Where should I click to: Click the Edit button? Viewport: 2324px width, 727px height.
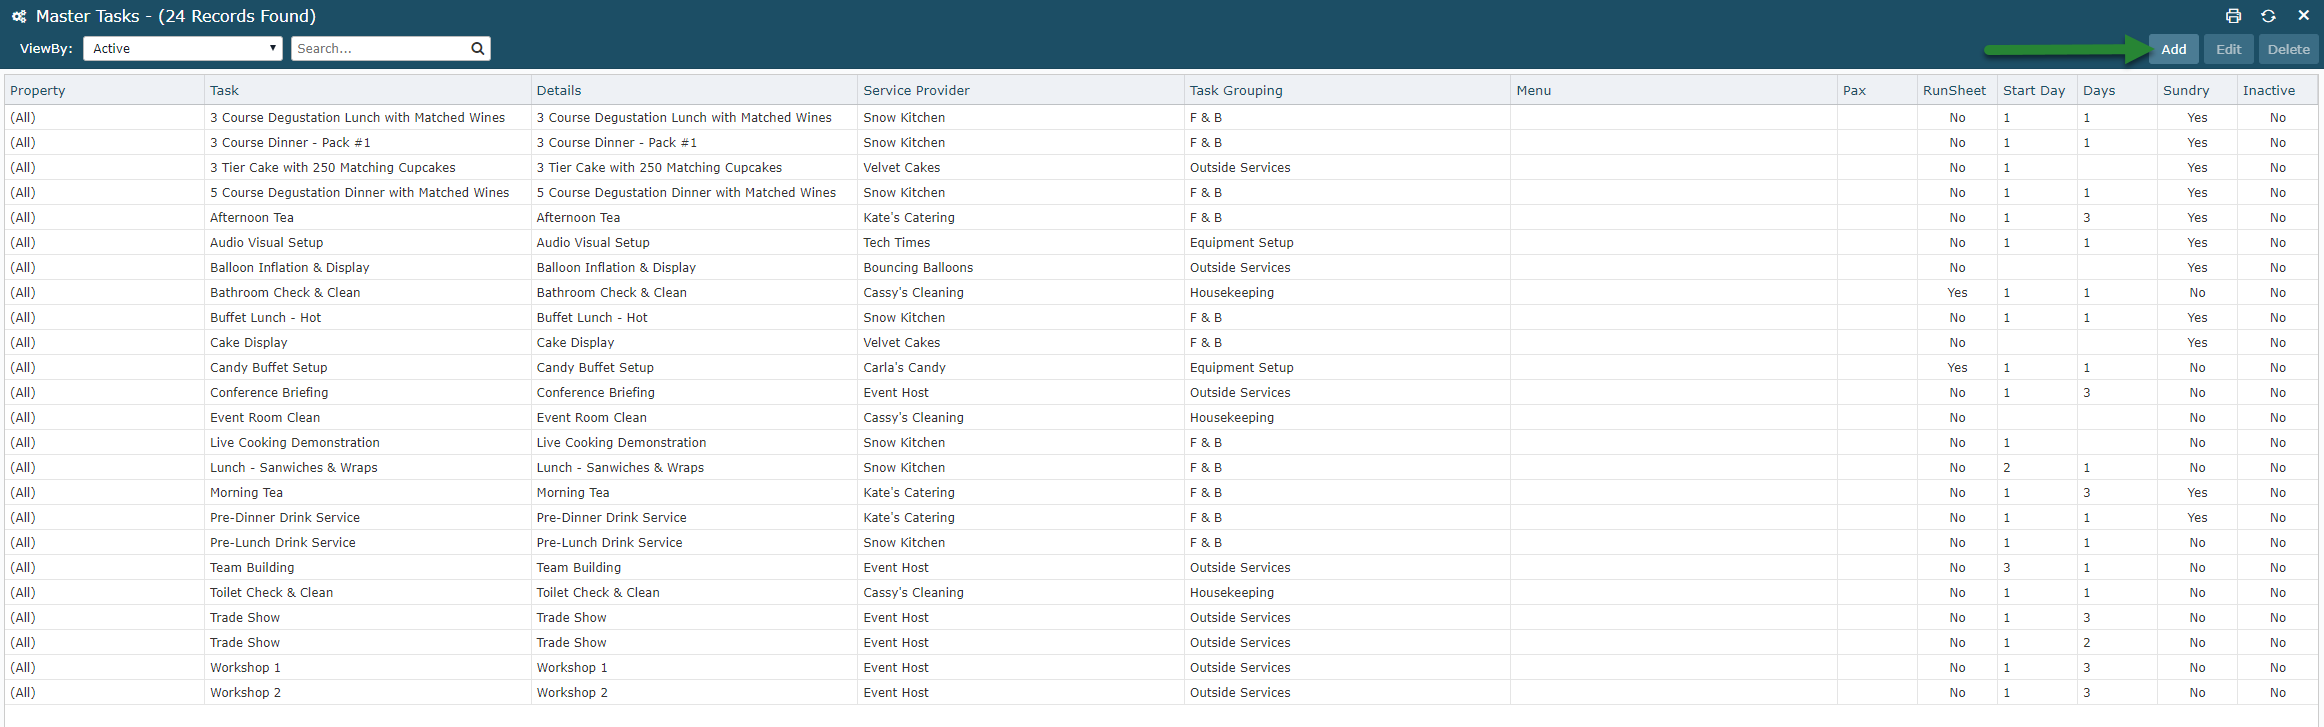point(2228,49)
